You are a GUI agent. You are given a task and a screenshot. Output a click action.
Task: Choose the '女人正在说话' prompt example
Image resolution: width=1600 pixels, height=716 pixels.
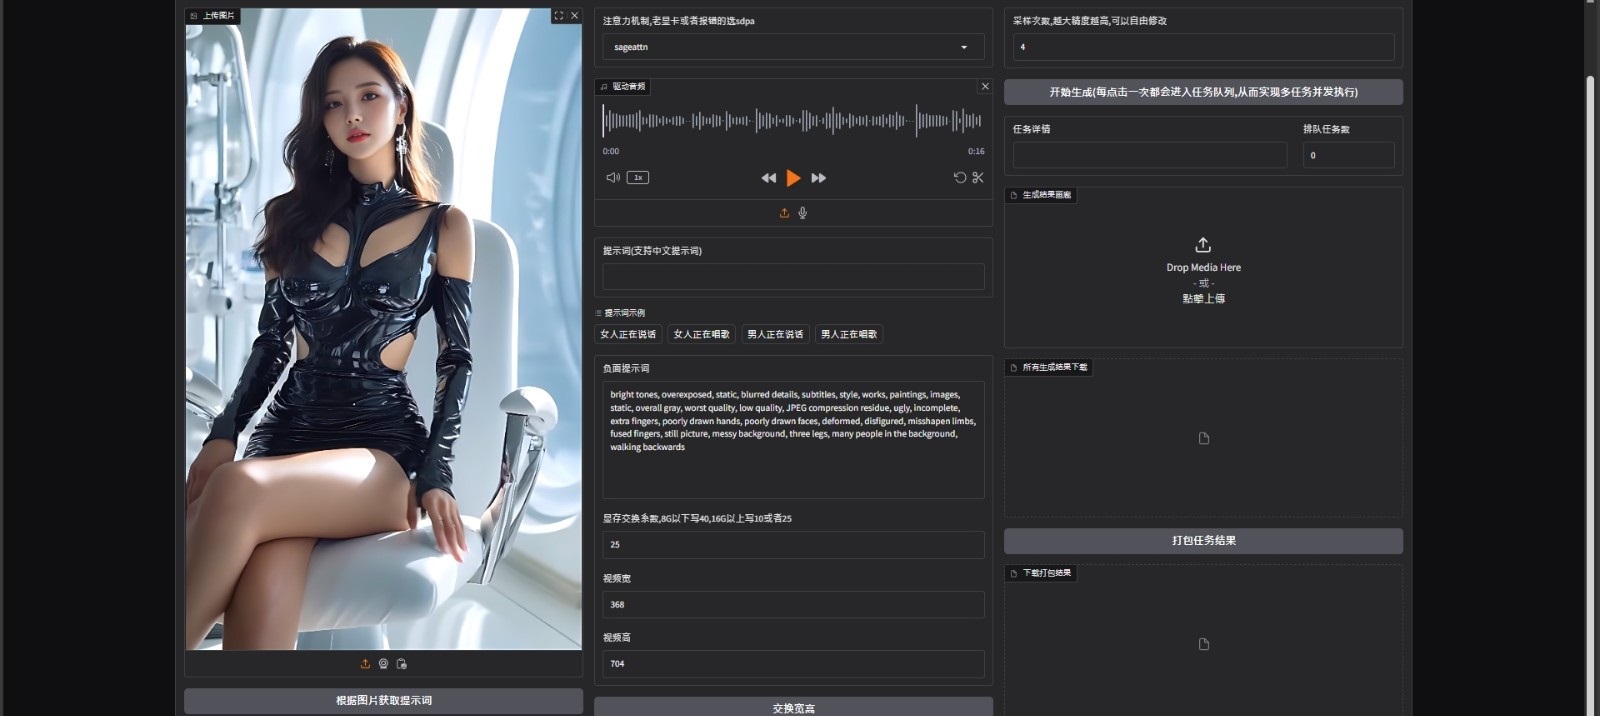[628, 334]
